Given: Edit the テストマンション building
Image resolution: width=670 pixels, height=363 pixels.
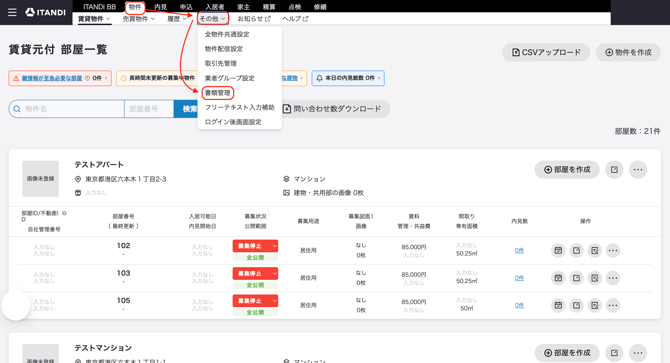Looking at the screenshot, I should pos(614,353).
